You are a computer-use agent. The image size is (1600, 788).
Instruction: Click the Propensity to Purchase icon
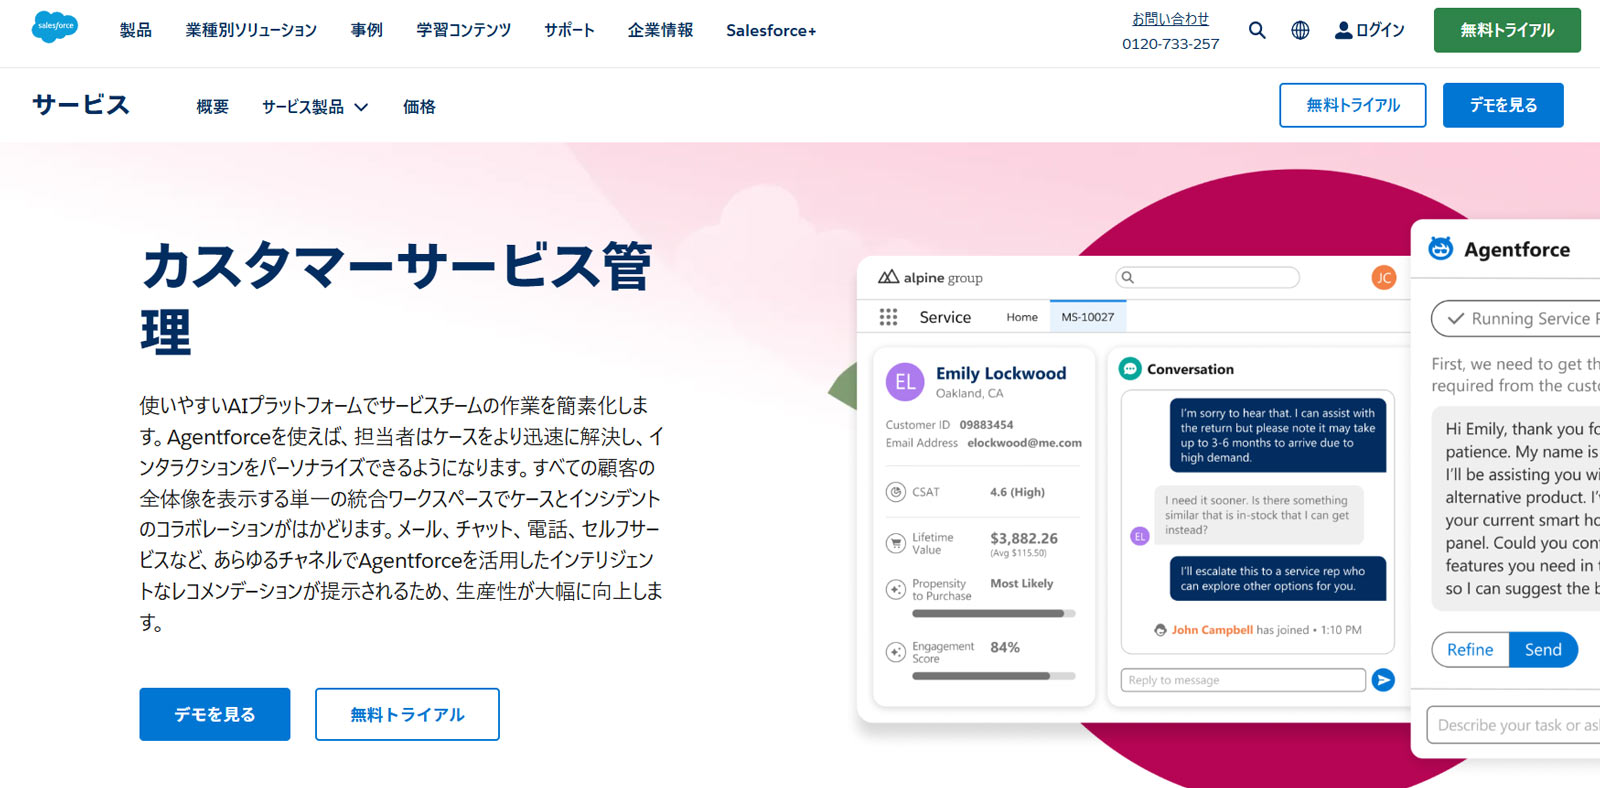tap(896, 589)
